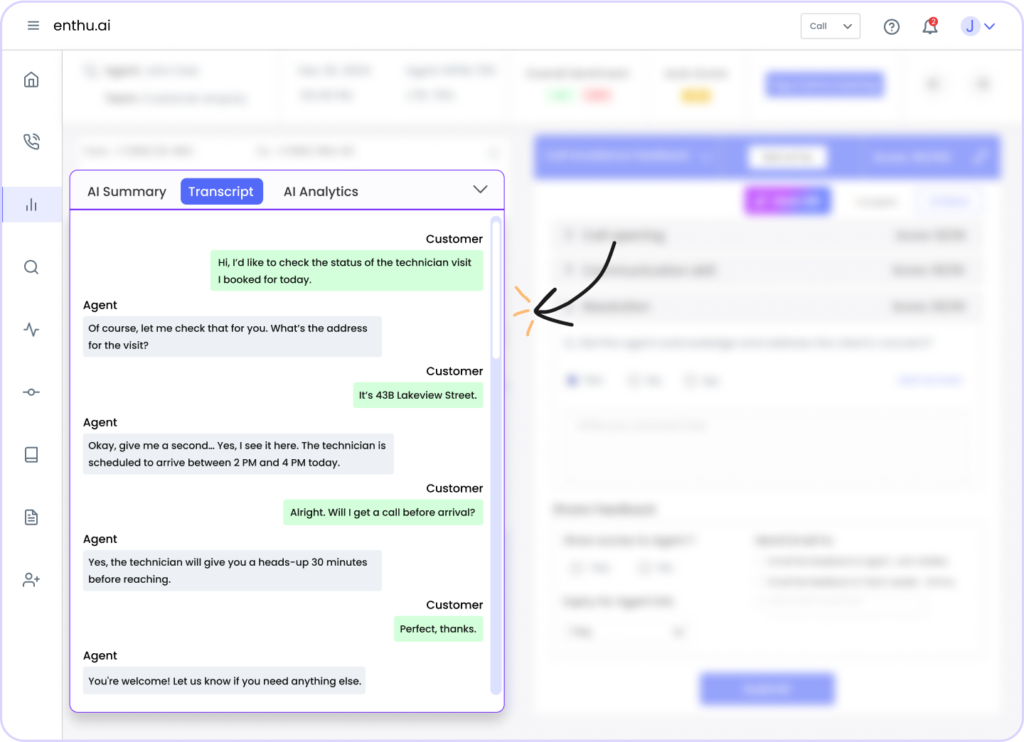The height and width of the screenshot is (742, 1024).
Task: Open the Analytics bar-chart icon
Action: pos(31,204)
